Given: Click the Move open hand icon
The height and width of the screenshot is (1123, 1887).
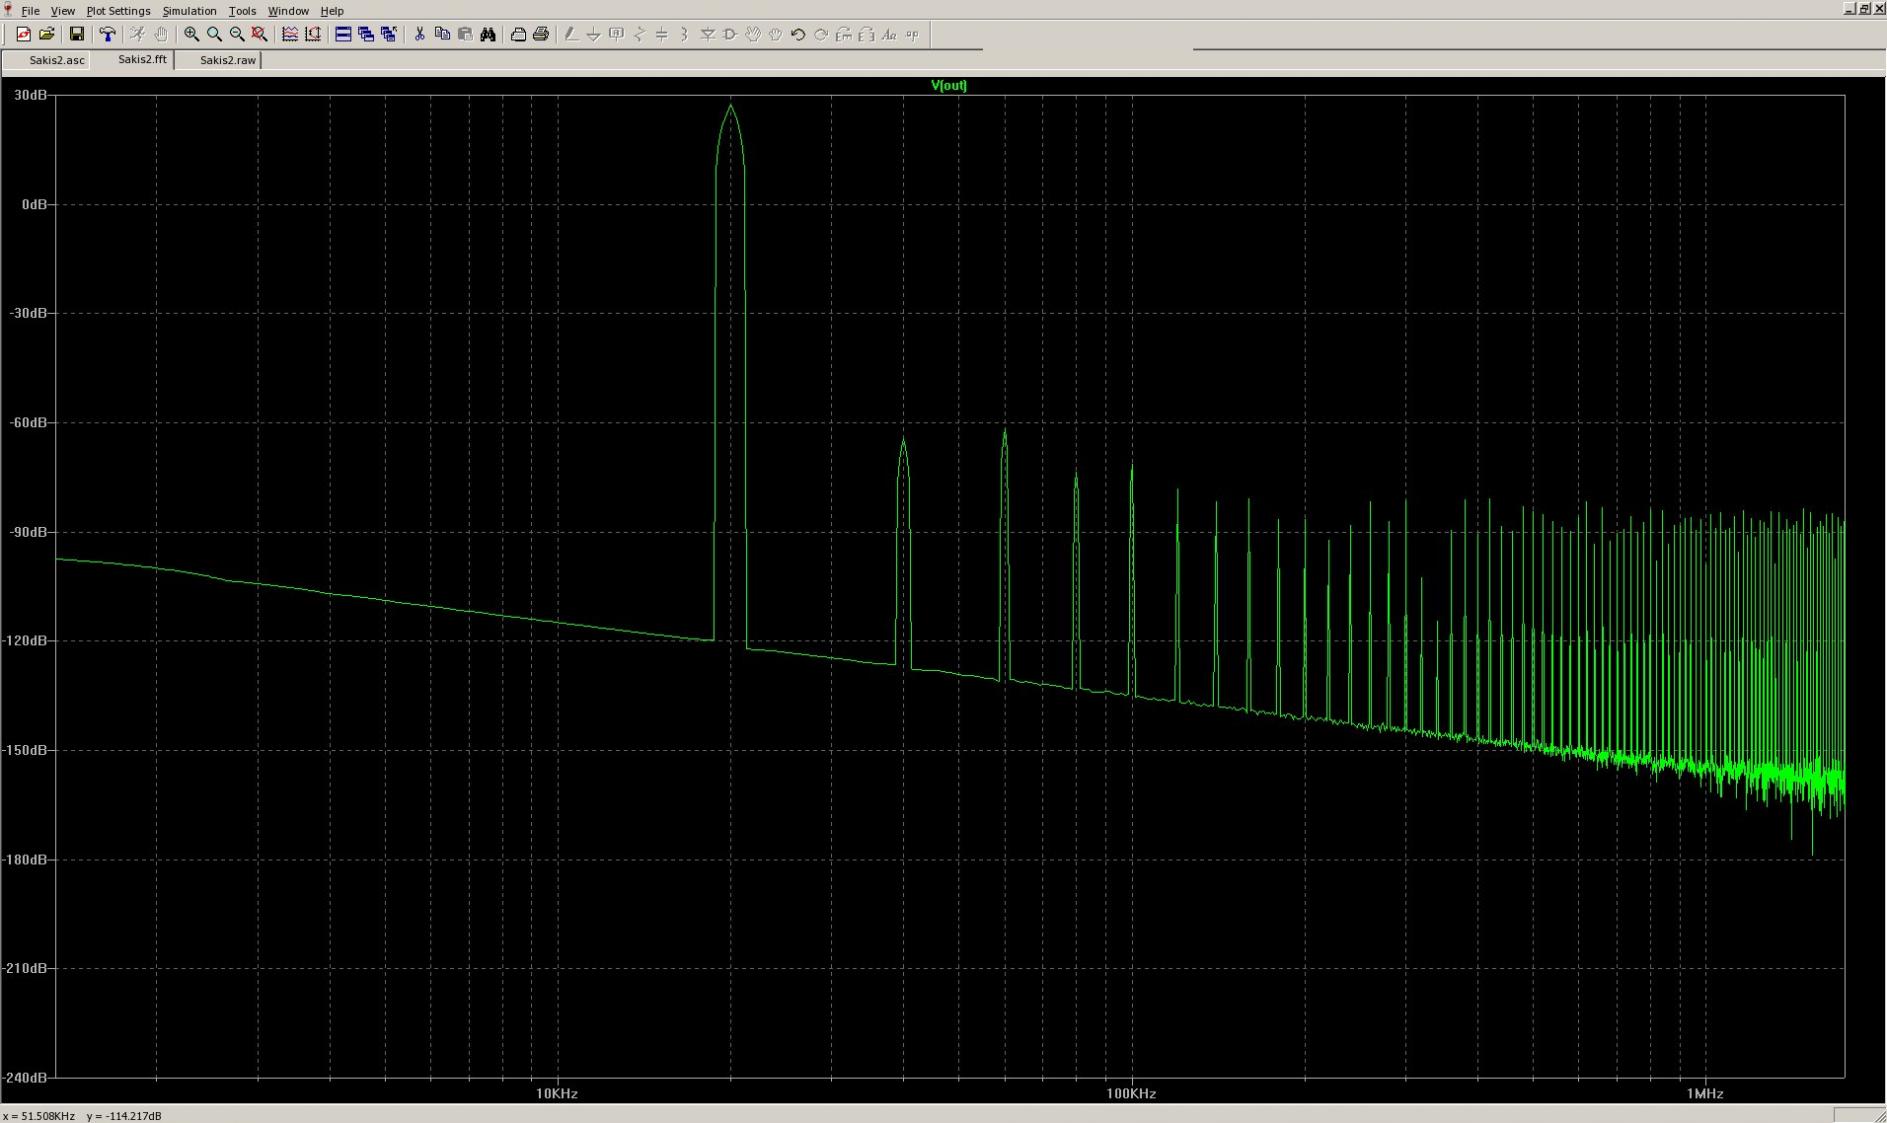Looking at the screenshot, I should pos(753,35).
